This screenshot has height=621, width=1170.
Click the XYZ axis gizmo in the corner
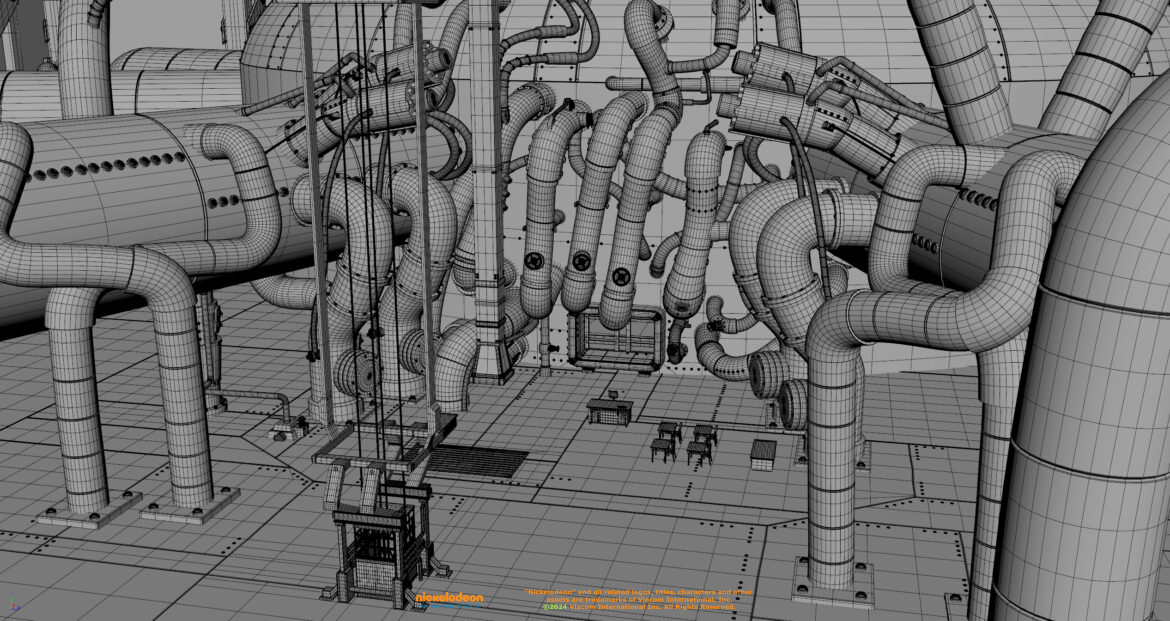pos(12,605)
